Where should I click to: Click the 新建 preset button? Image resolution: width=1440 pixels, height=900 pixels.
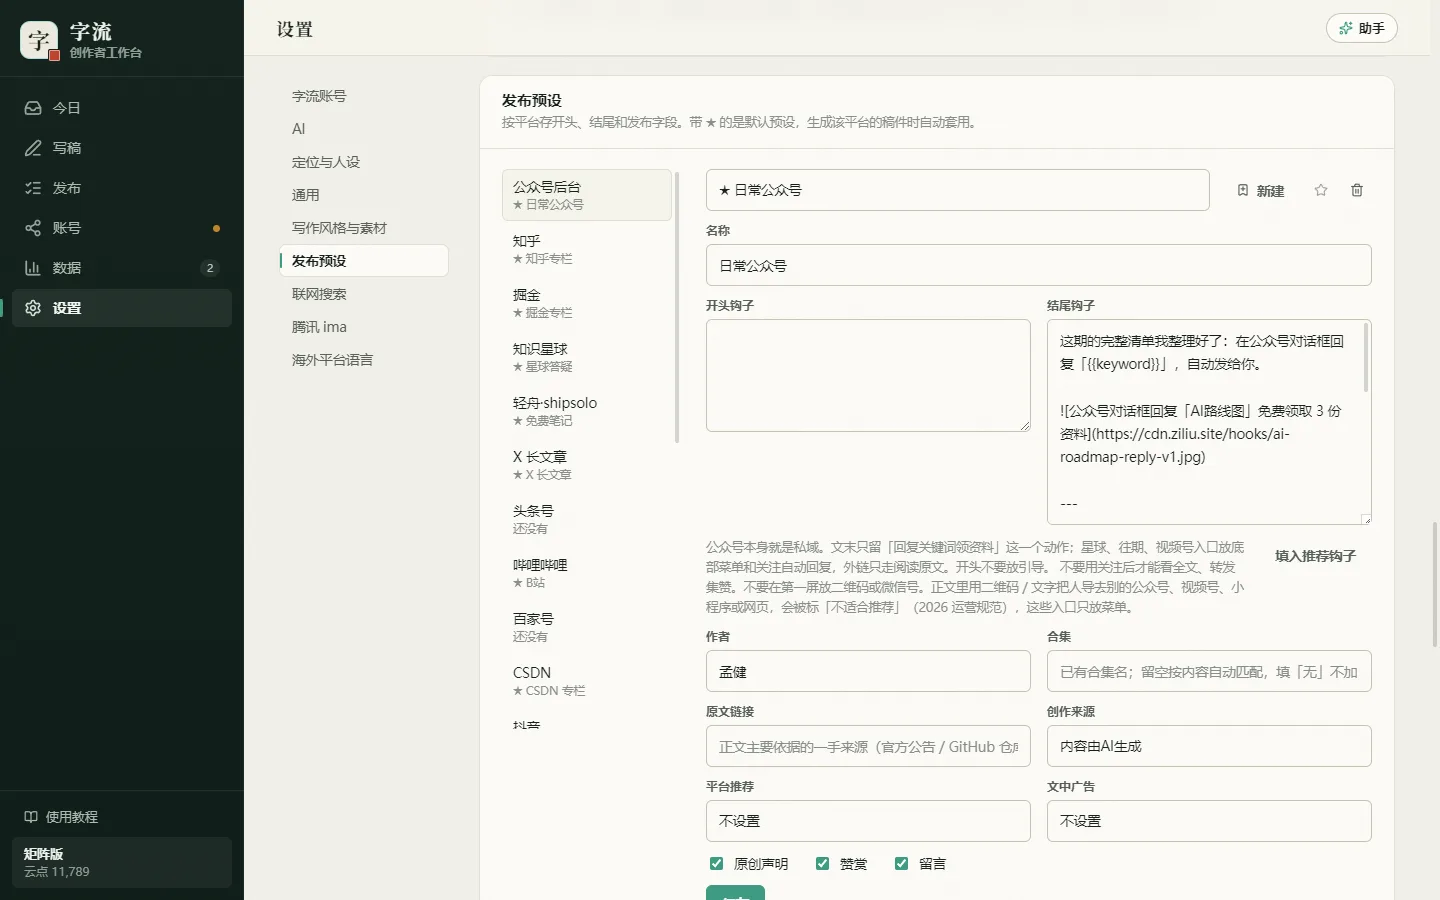[1261, 190]
